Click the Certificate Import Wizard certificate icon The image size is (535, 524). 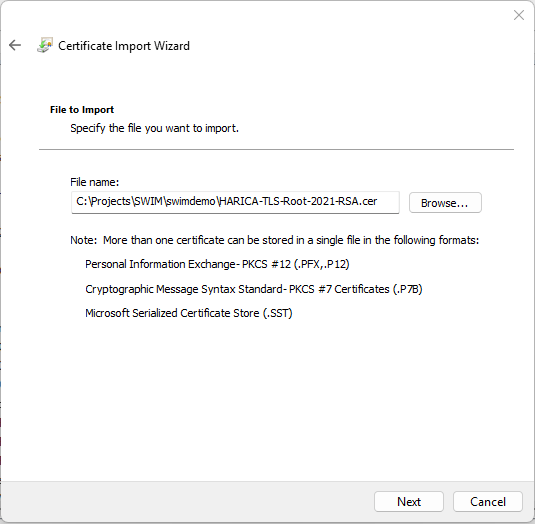[45, 45]
